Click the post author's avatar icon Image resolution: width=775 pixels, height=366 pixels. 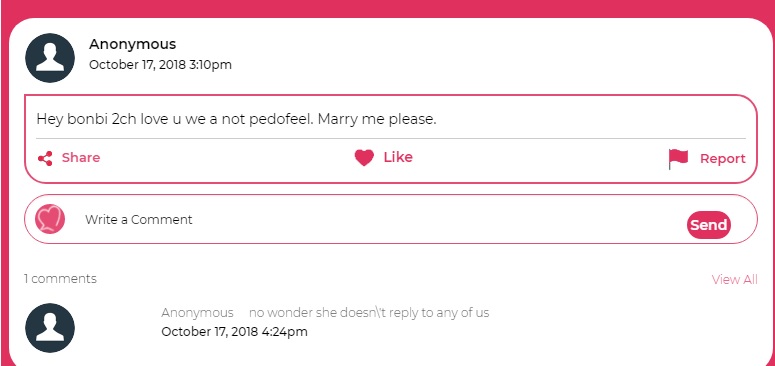coord(50,58)
